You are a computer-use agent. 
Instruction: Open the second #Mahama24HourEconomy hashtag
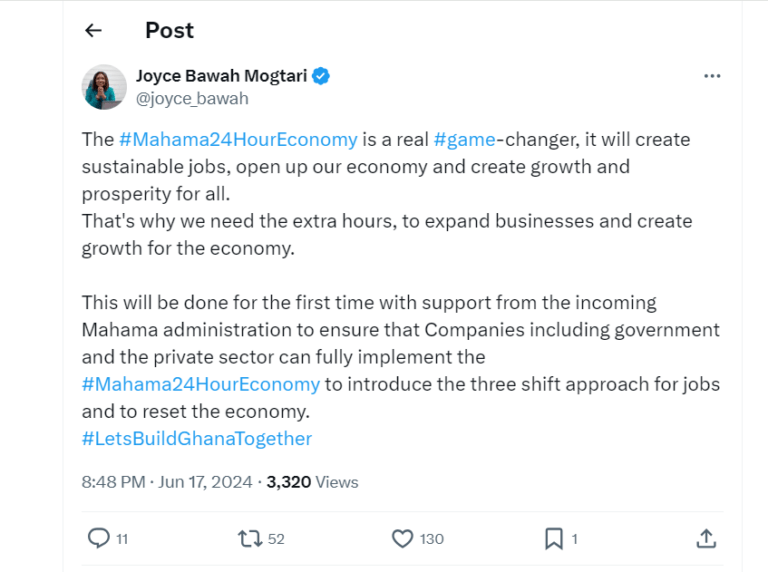point(201,384)
